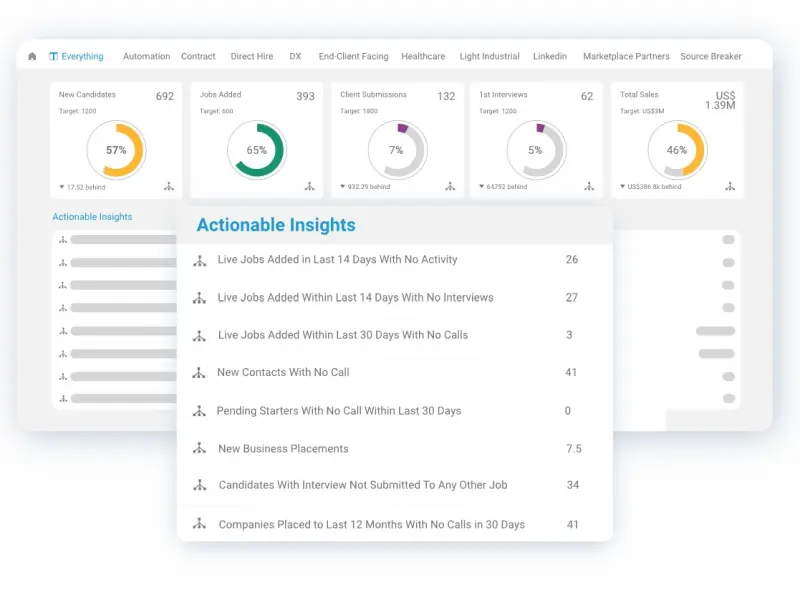Click the small Actionable Insights link
The height and width of the screenshot is (600, 800).
92,216
